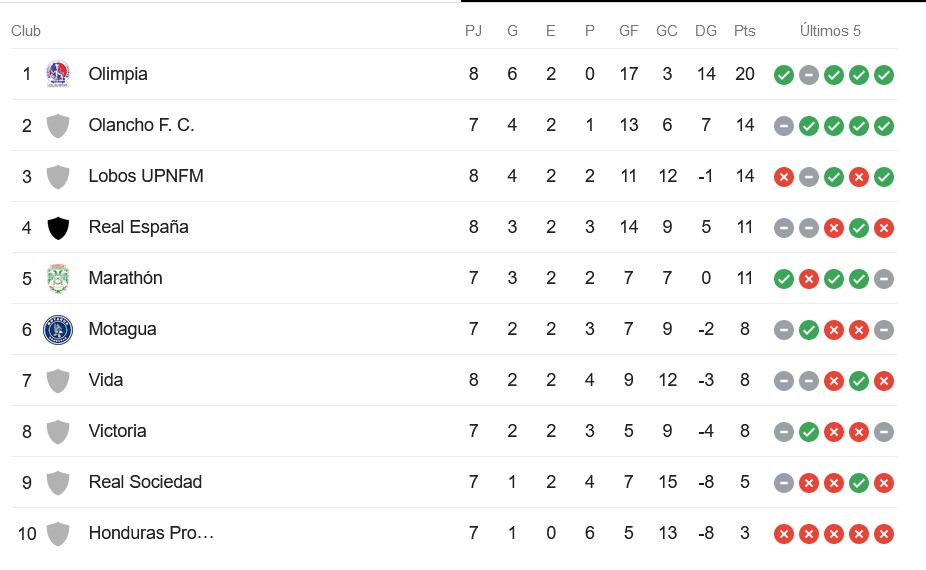Click Olancho F. C. gray shield icon

58,125
